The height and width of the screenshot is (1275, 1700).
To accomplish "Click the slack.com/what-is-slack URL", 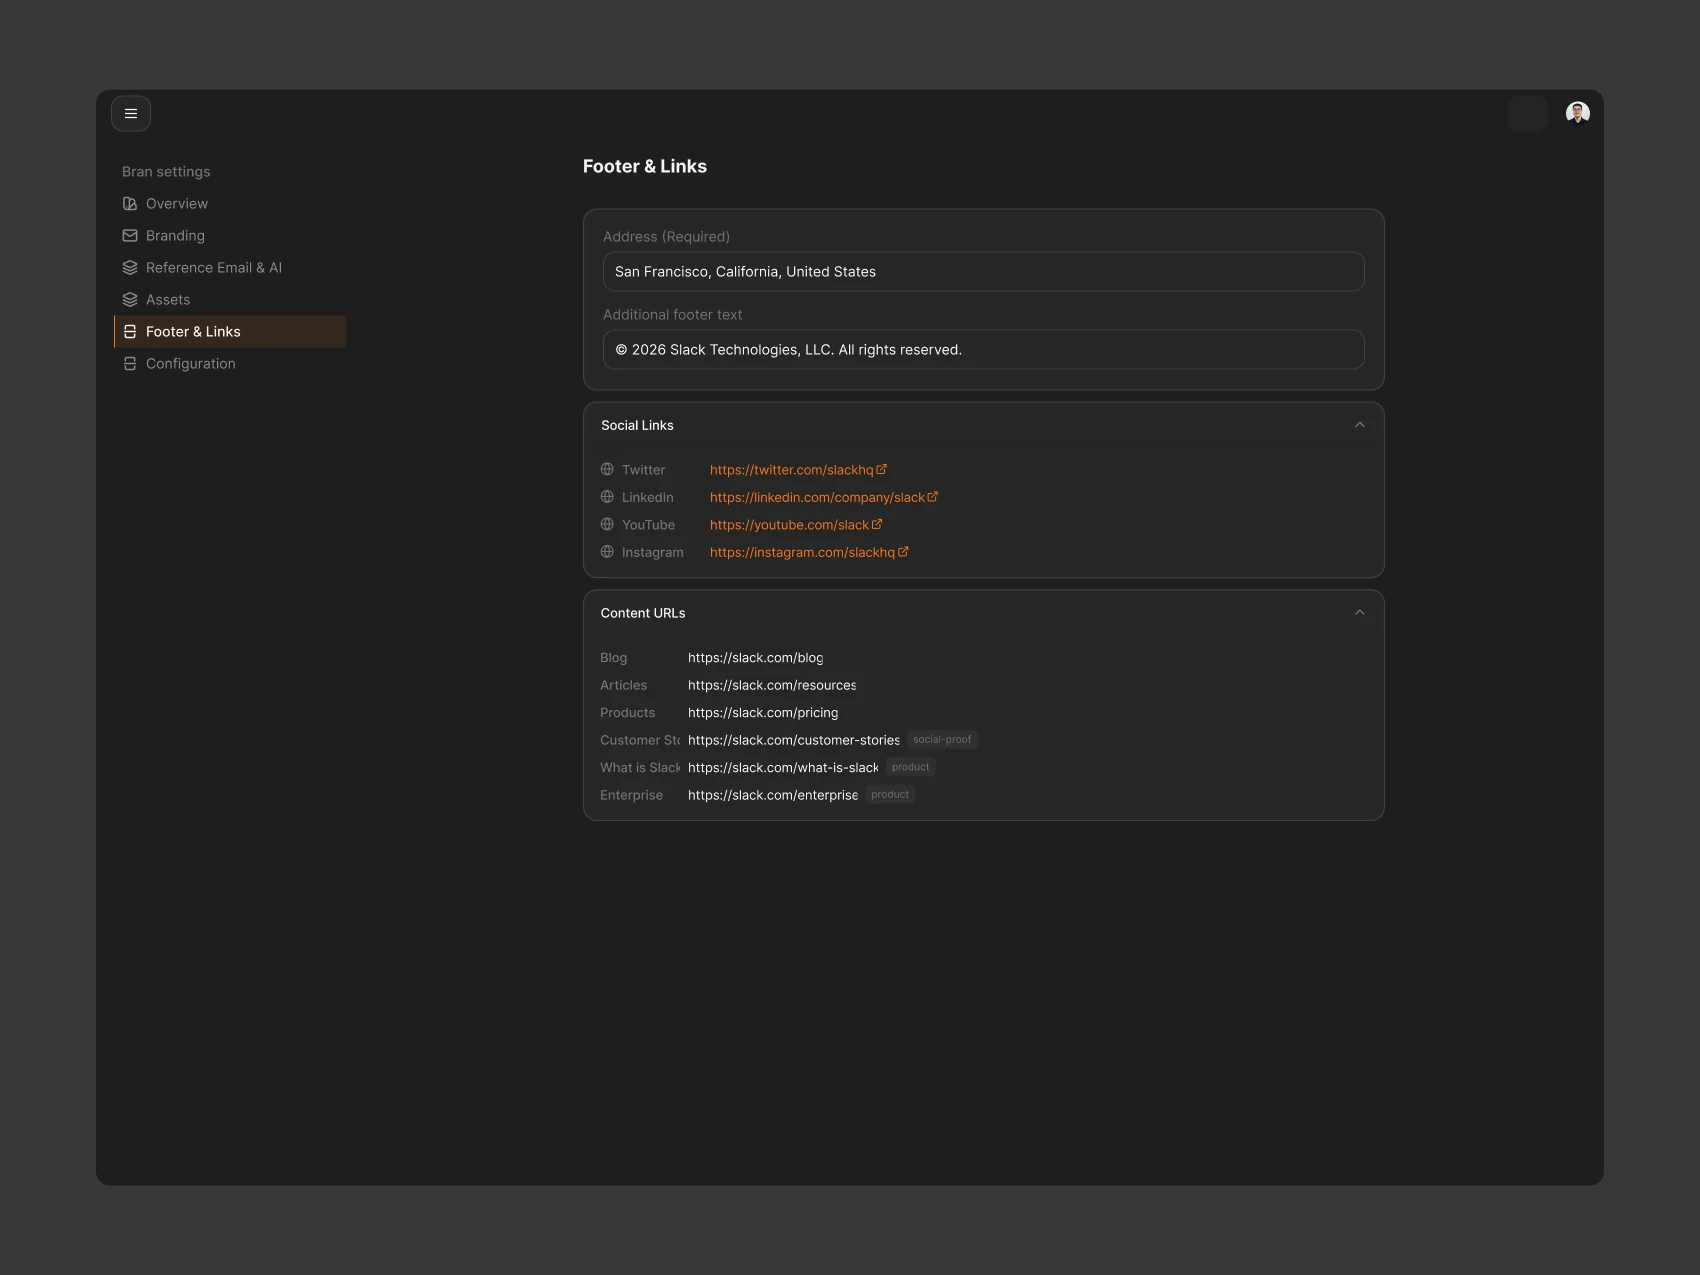I will tap(783, 768).
